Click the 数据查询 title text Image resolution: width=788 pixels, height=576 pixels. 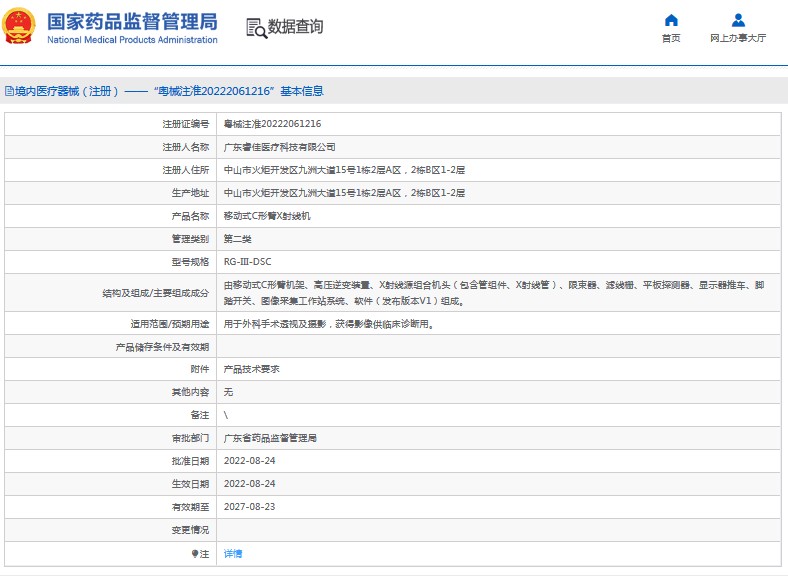tap(295, 27)
